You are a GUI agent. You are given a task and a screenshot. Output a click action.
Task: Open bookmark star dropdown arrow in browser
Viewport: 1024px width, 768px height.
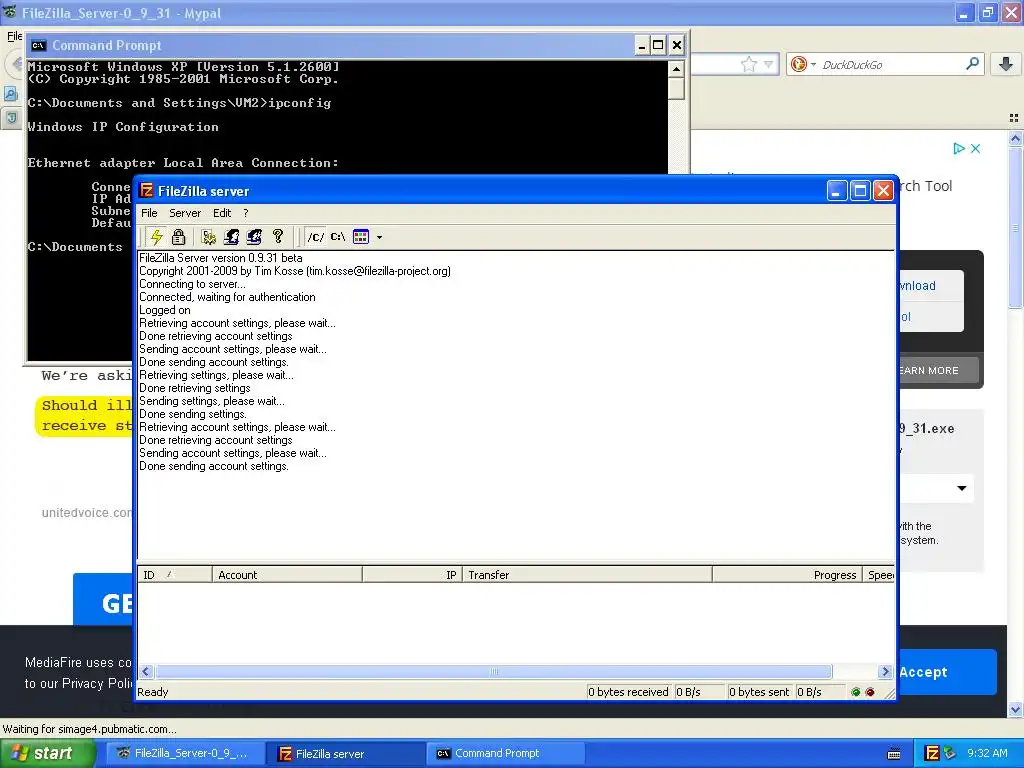click(769, 64)
